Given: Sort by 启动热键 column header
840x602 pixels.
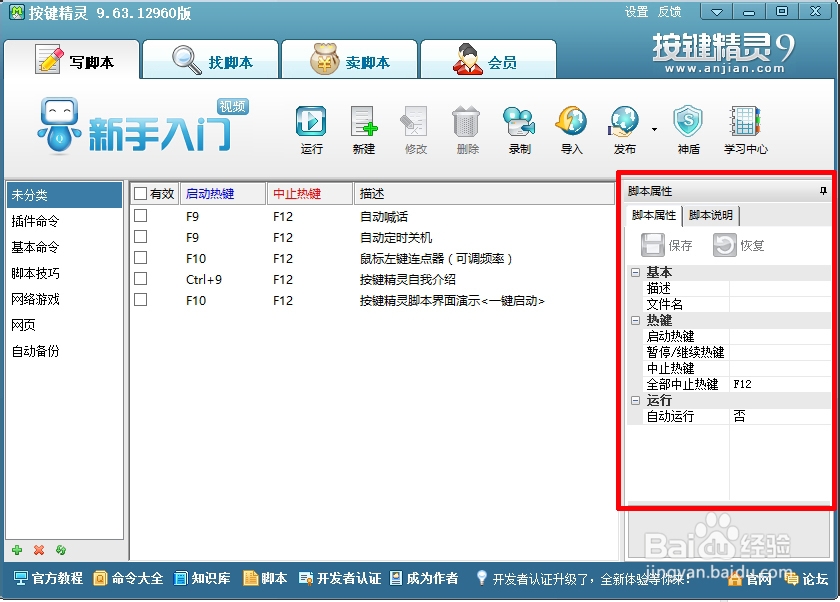Looking at the screenshot, I should pyautogui.click(x=223, y=193).
